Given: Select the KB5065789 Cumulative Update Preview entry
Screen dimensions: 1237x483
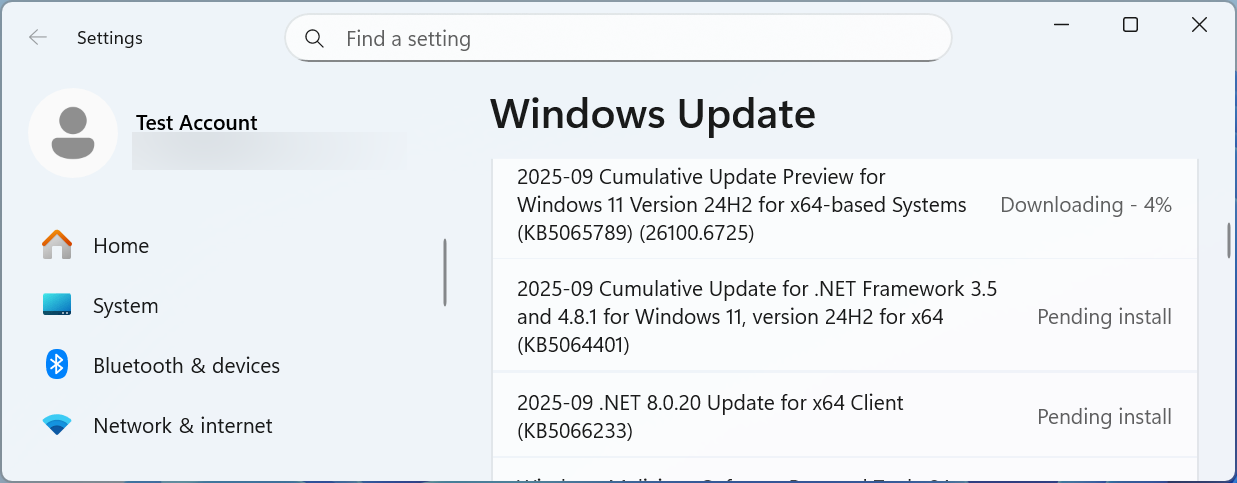Looking at the screenshot, I should [x=741, y=205].
